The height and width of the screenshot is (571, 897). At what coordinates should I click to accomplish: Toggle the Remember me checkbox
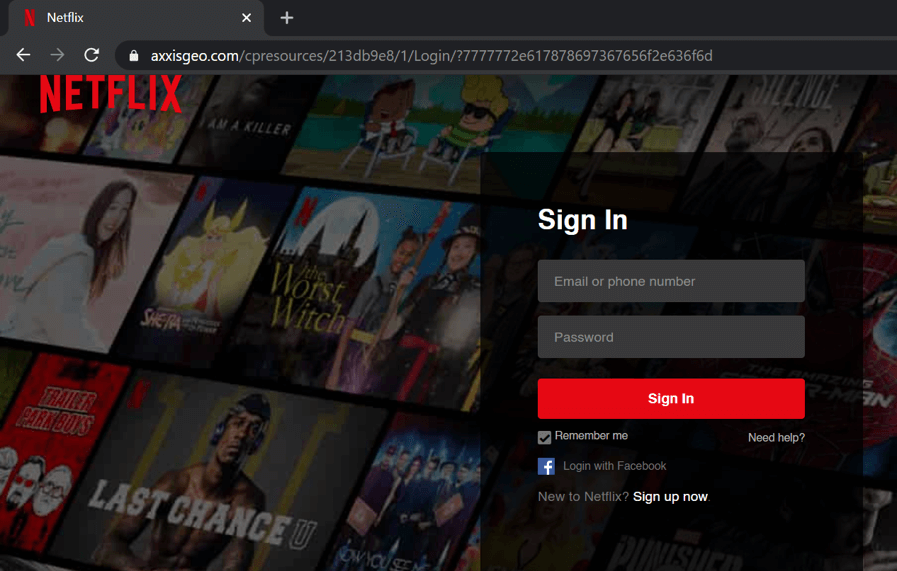click(544, 437)
